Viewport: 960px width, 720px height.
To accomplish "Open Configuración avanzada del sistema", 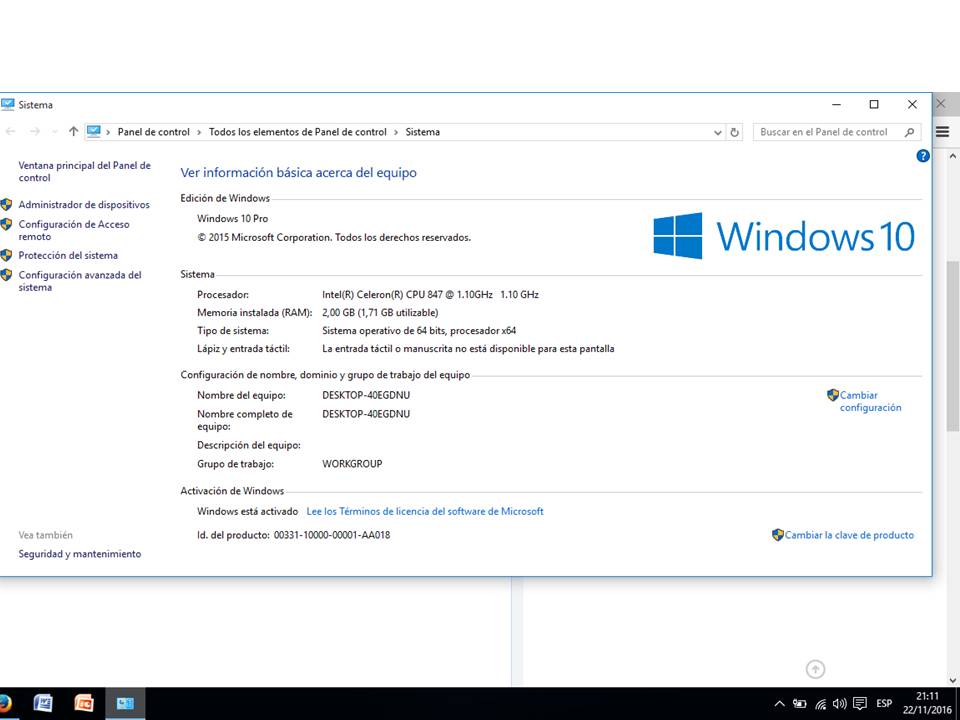I will pyautogui.click(x=80, y=281).
